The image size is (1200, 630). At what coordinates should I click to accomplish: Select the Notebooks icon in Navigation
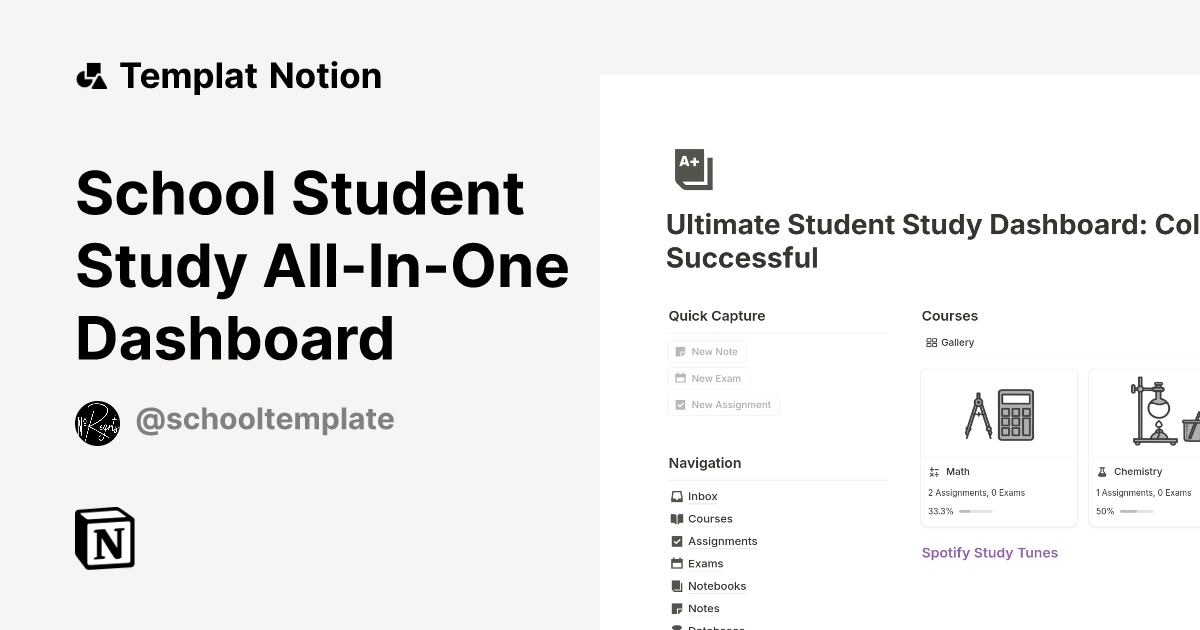(676, 586)
